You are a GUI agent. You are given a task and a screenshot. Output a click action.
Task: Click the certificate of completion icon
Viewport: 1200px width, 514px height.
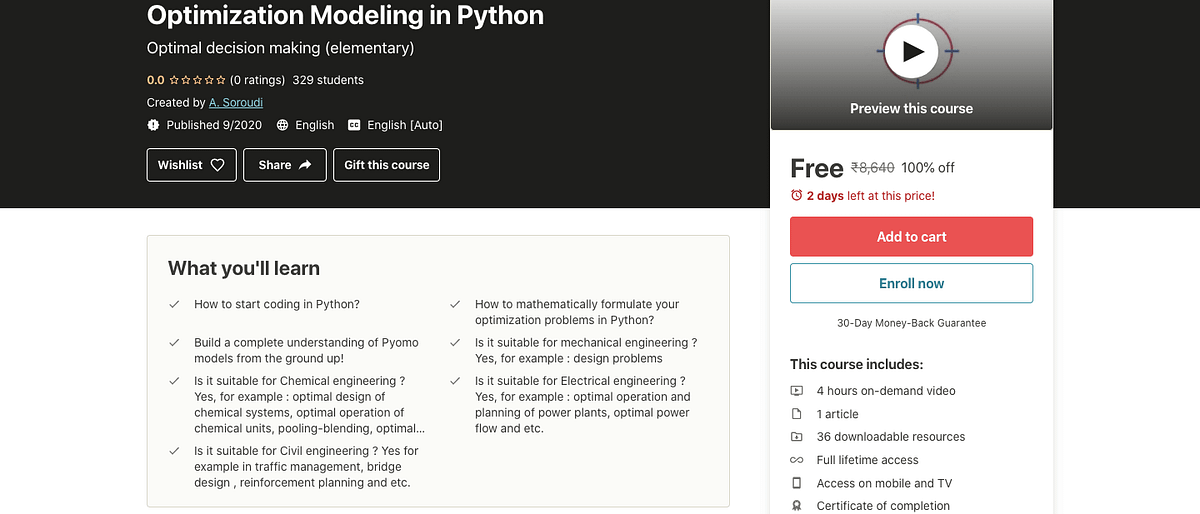(796, 506)
